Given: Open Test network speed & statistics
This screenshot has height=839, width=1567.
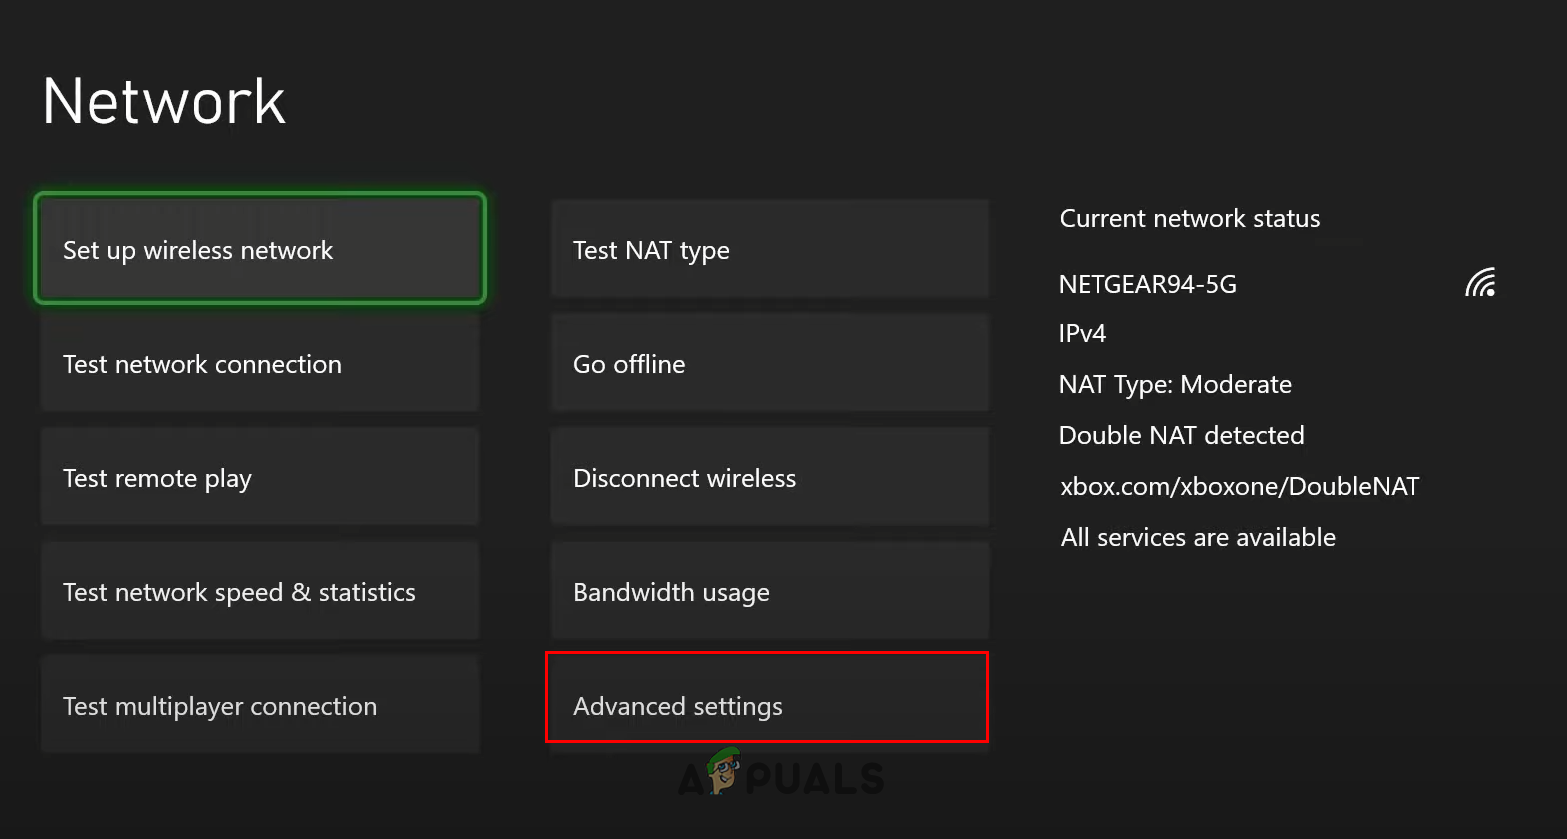Looking at the screenshot, I should 260,591.
